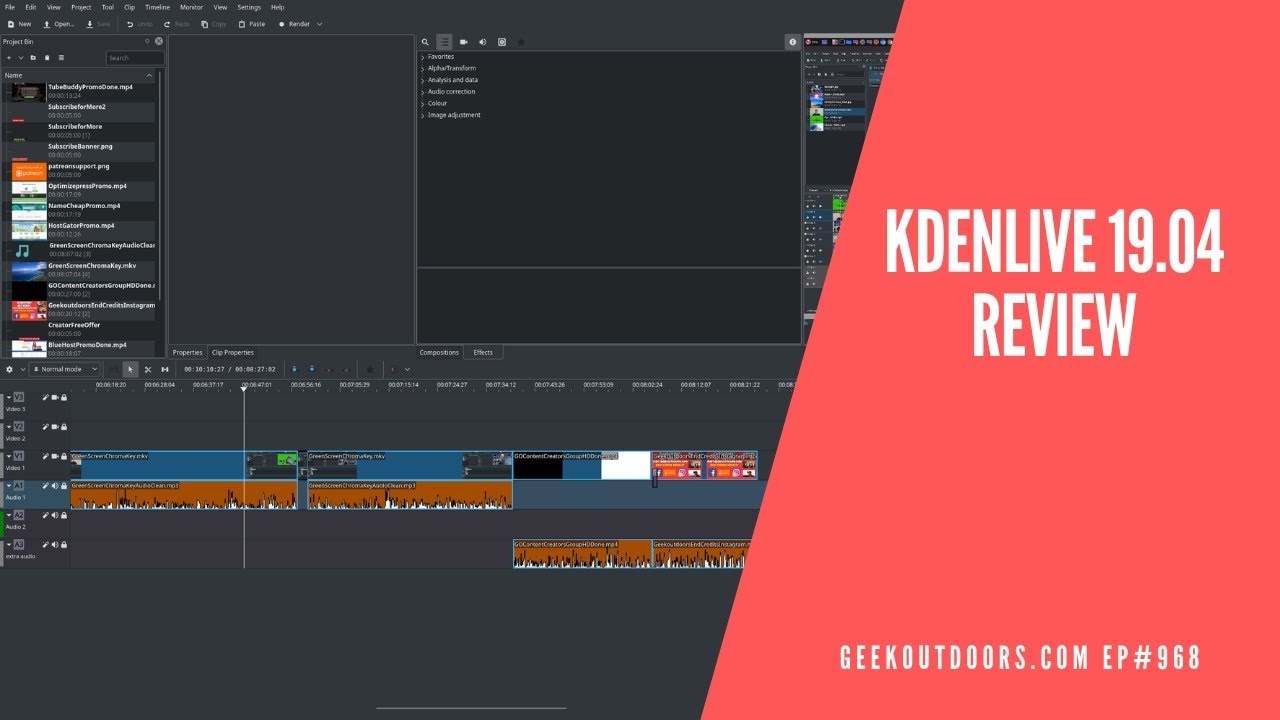This screenshot has width=1280, height=720.
Task: Open the Timeline menu
Action: click(x=158, y=7)
